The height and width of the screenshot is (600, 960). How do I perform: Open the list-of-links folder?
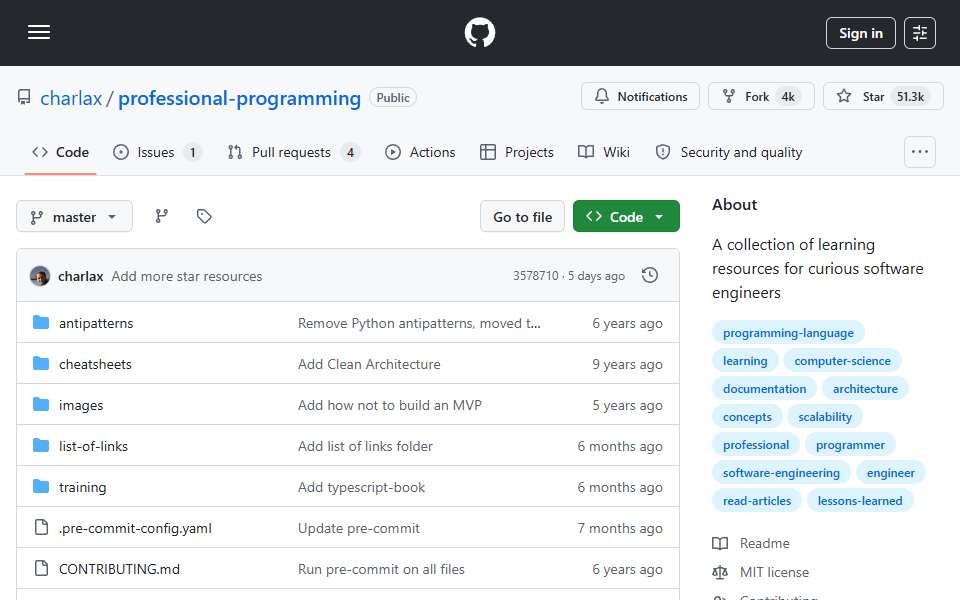(93, 446)
